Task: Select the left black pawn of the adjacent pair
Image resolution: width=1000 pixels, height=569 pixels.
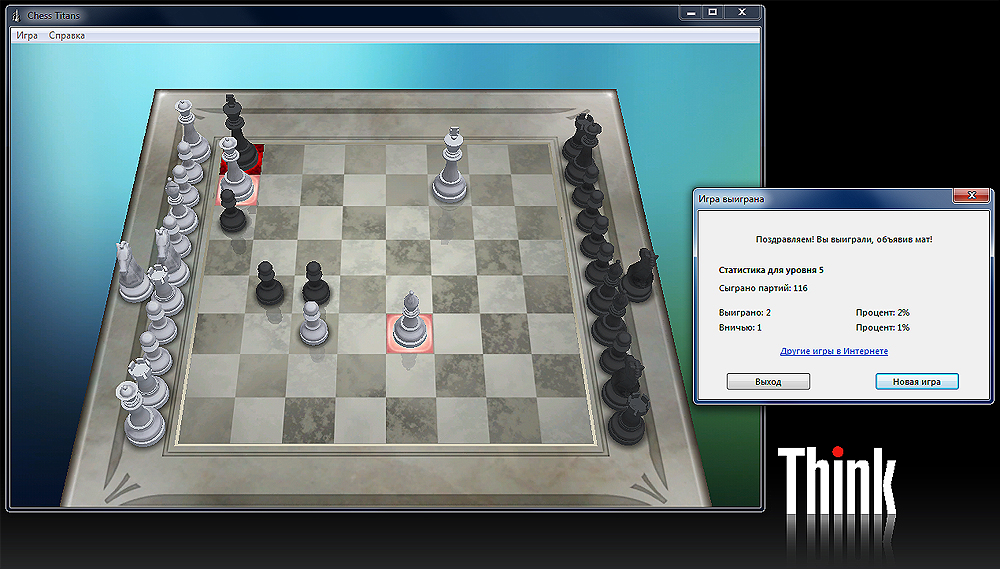Action: click(269, 284)
